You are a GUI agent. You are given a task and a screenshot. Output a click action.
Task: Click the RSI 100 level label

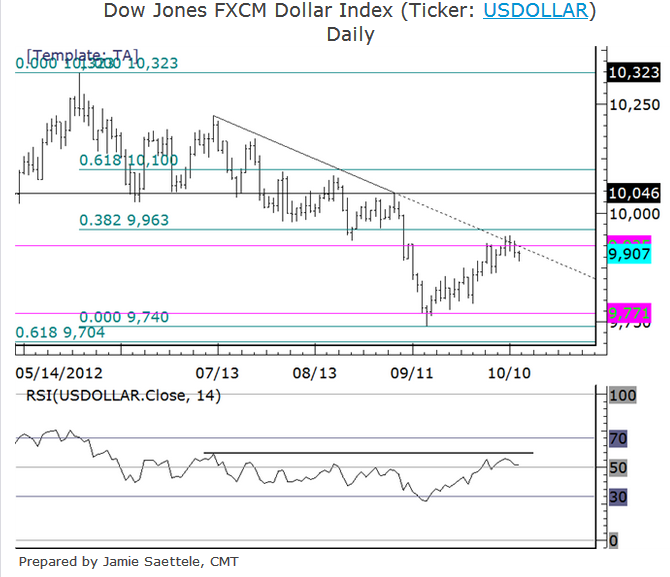pos(623,395)
